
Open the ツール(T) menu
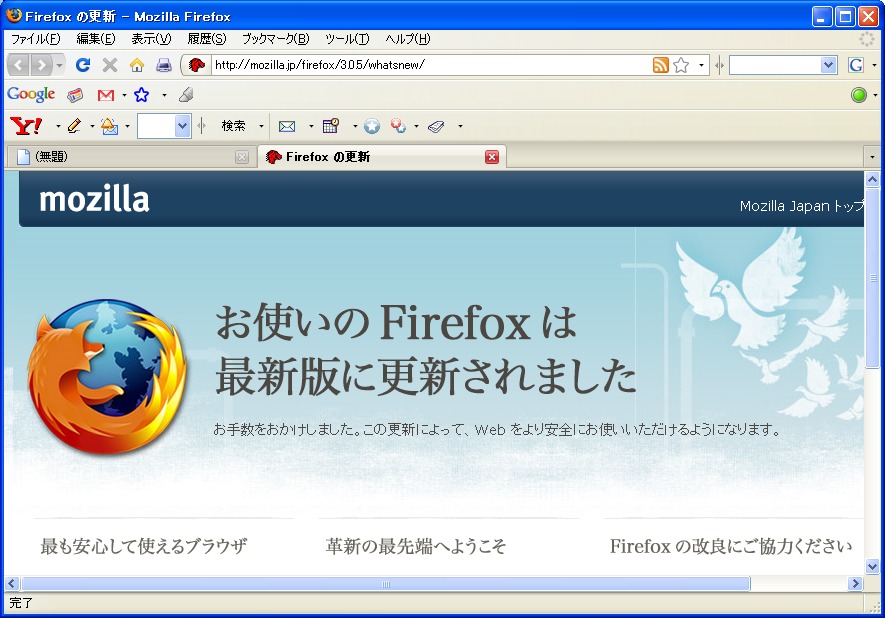coord(347,39)
